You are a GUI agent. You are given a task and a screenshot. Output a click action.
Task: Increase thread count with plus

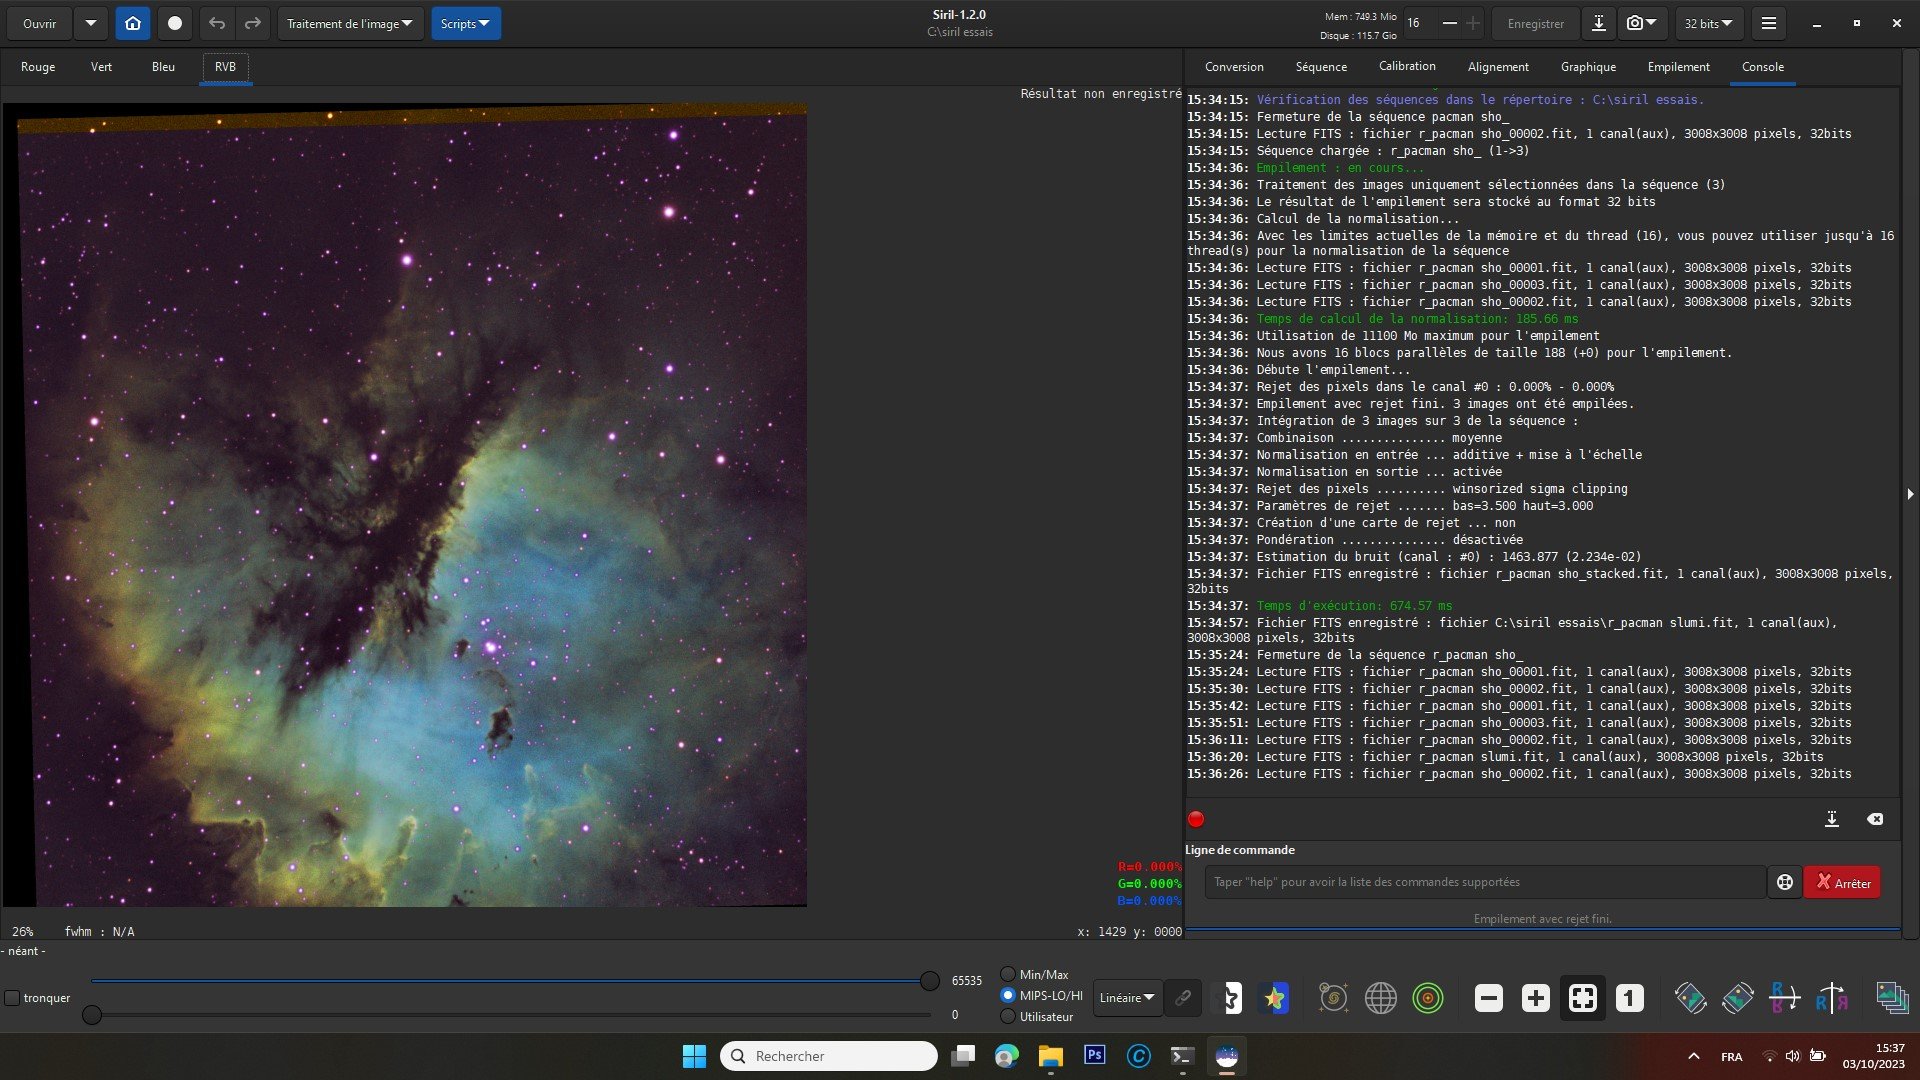[1473, 23]
